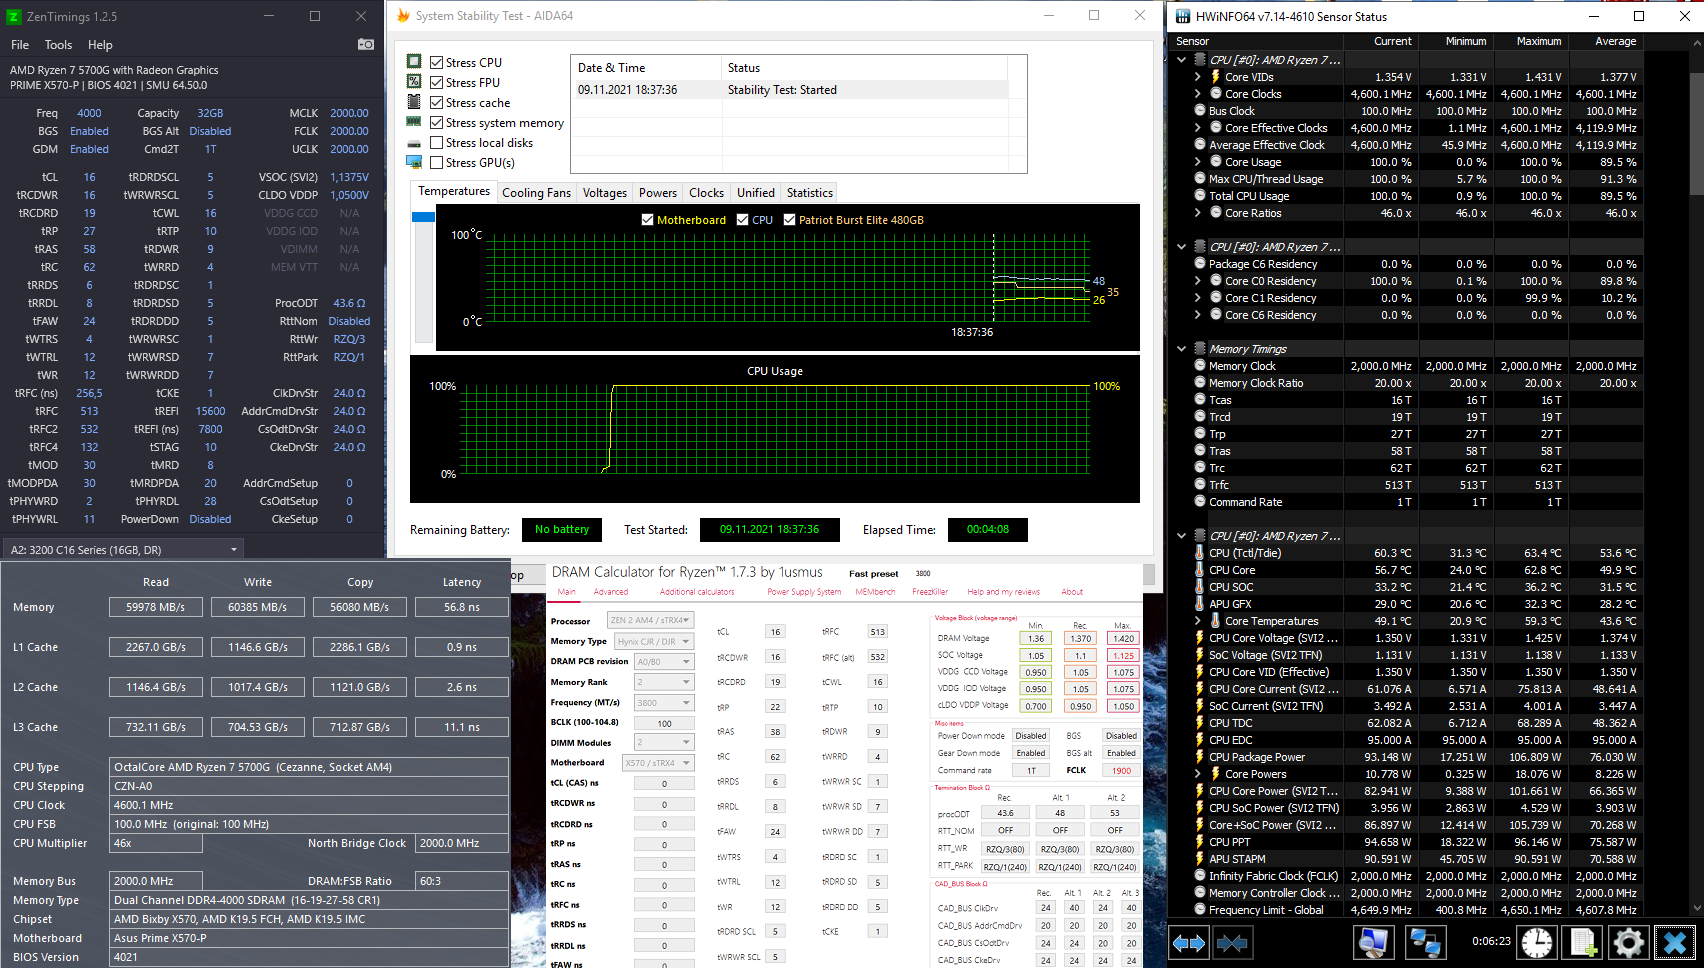Open the Processor dropdown in DRAM Calculator
The width and height of the screenshot is (1704, 968).
(x=651, y=621)
